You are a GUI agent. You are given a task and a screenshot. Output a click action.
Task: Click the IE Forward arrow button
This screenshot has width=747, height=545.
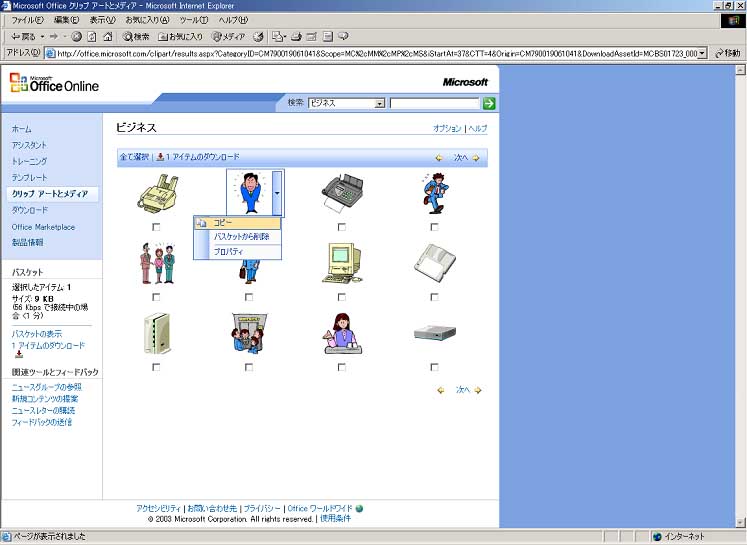pos(53,36)
